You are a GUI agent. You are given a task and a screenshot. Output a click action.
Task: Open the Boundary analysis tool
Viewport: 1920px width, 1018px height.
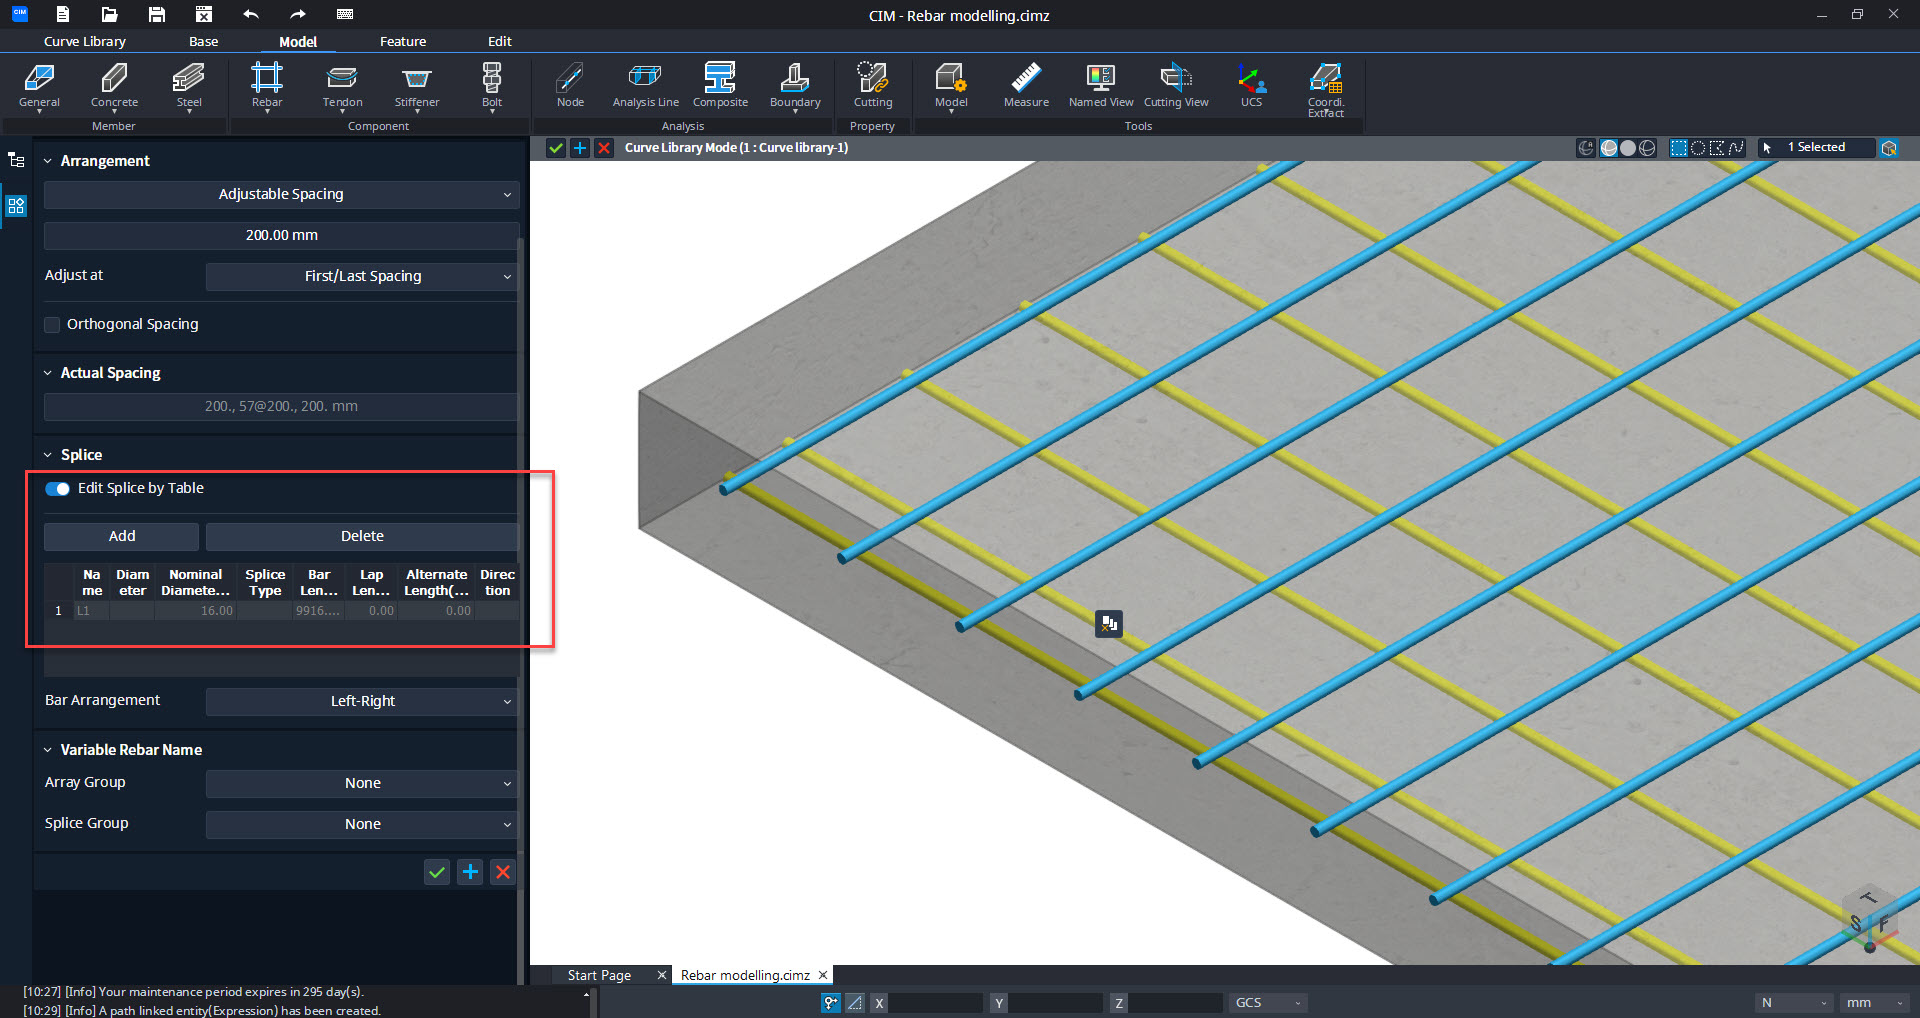795,86
